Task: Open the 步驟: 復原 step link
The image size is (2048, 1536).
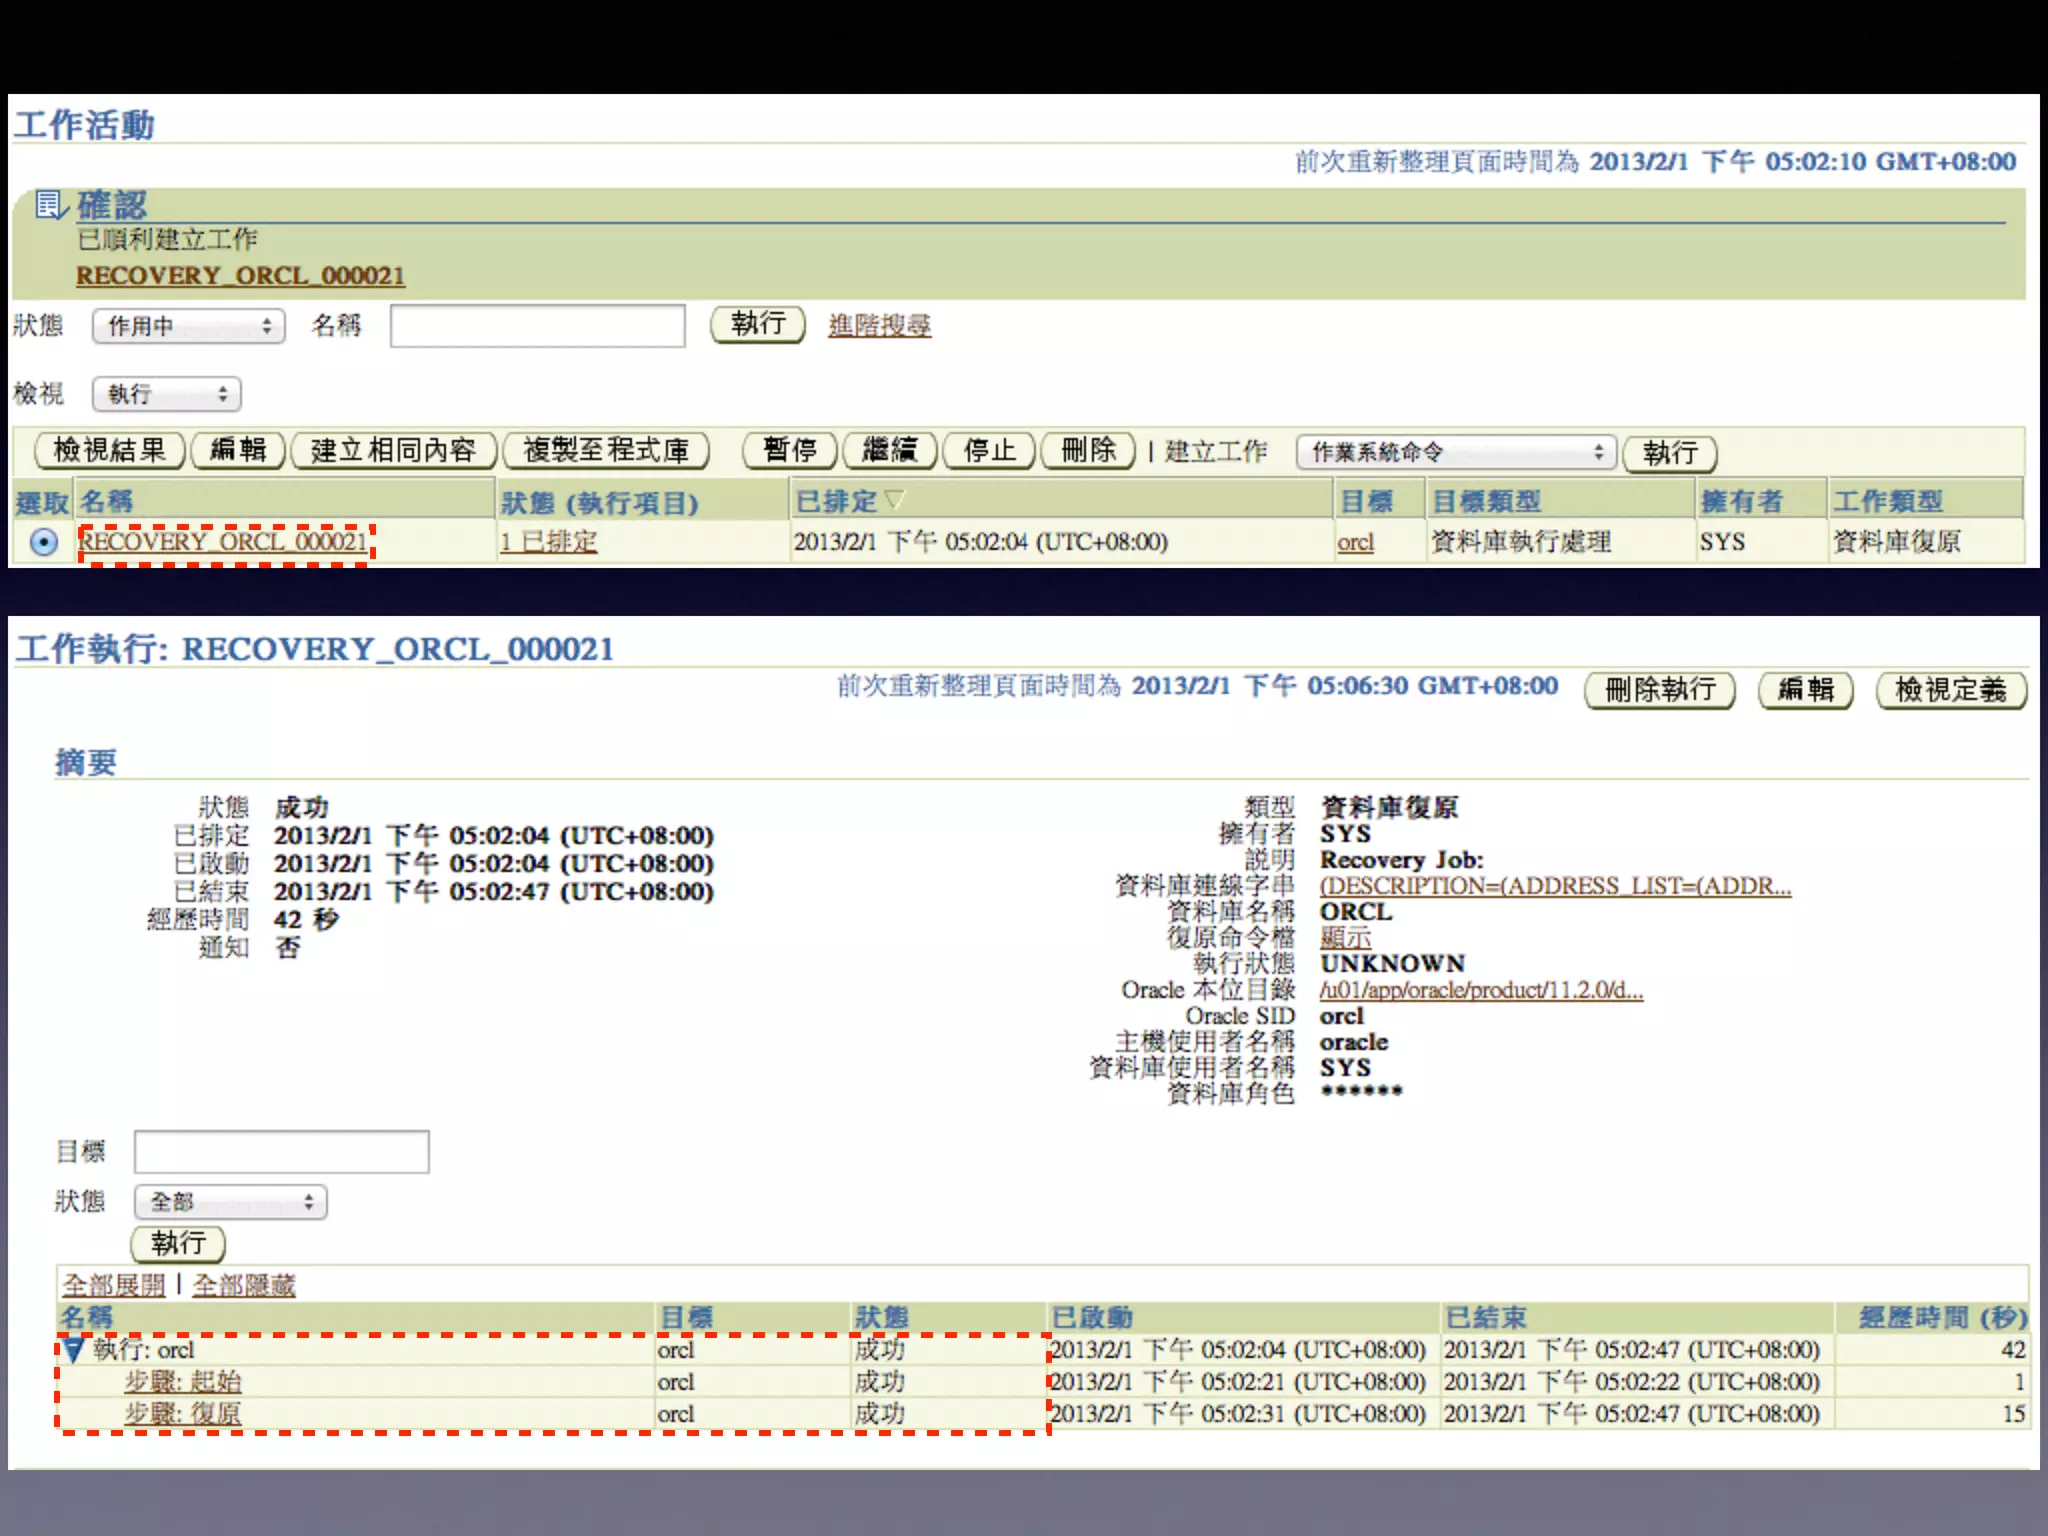Action: click(x=182, y=1414)
